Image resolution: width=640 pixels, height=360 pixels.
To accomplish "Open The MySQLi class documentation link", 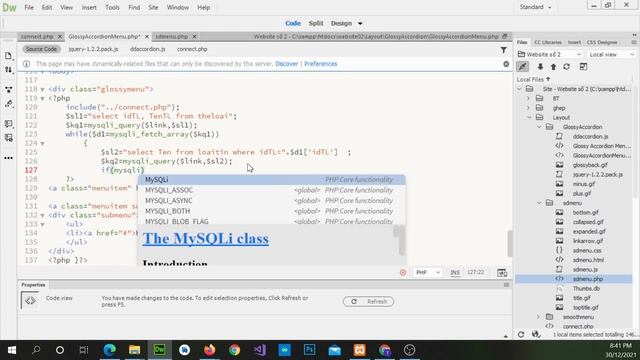I will [206, 239].
